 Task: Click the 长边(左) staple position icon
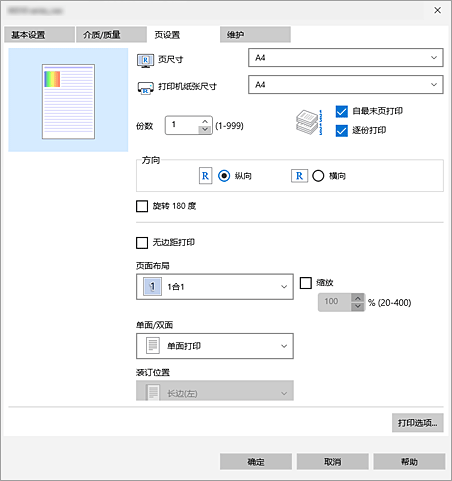[153, 392]
